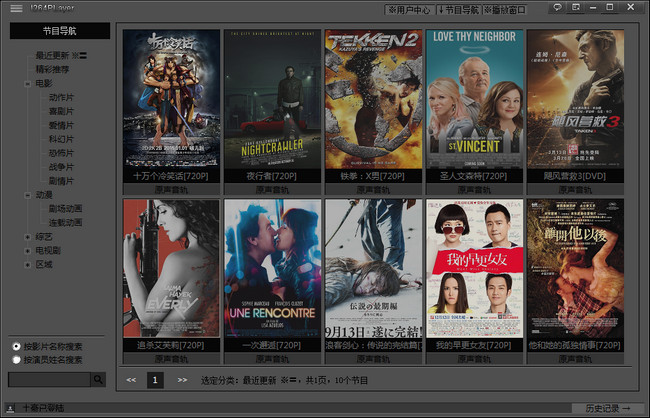Click the 综艺 tree label

coord(44,237)
